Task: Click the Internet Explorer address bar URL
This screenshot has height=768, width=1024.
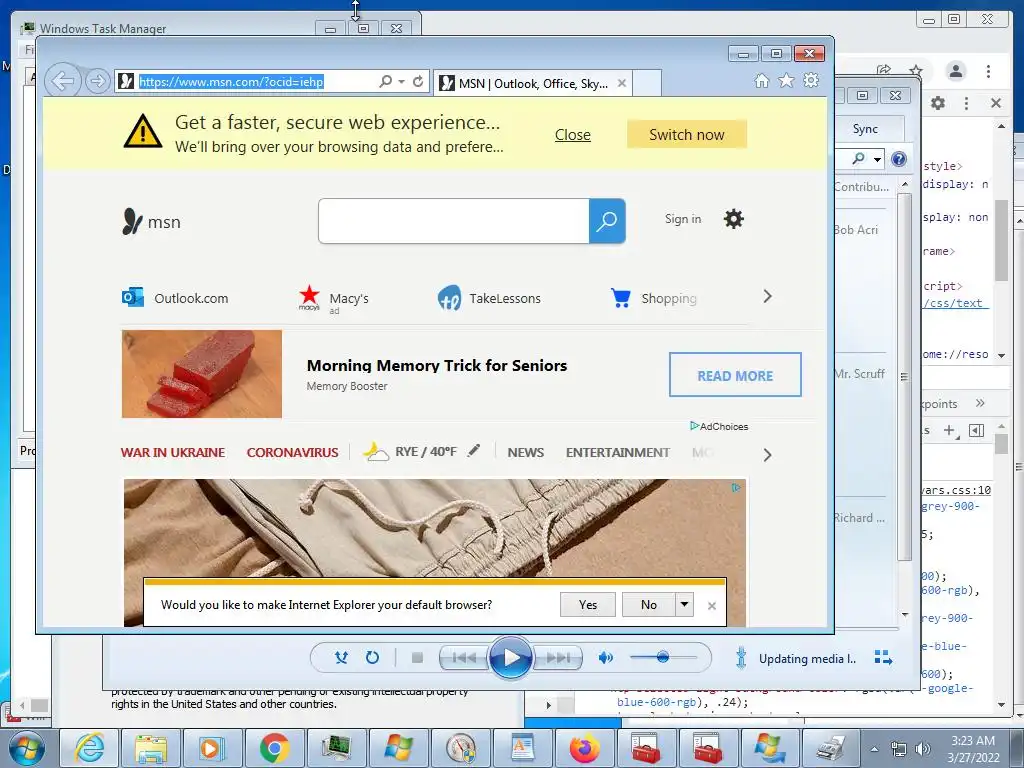Action: 231,82
